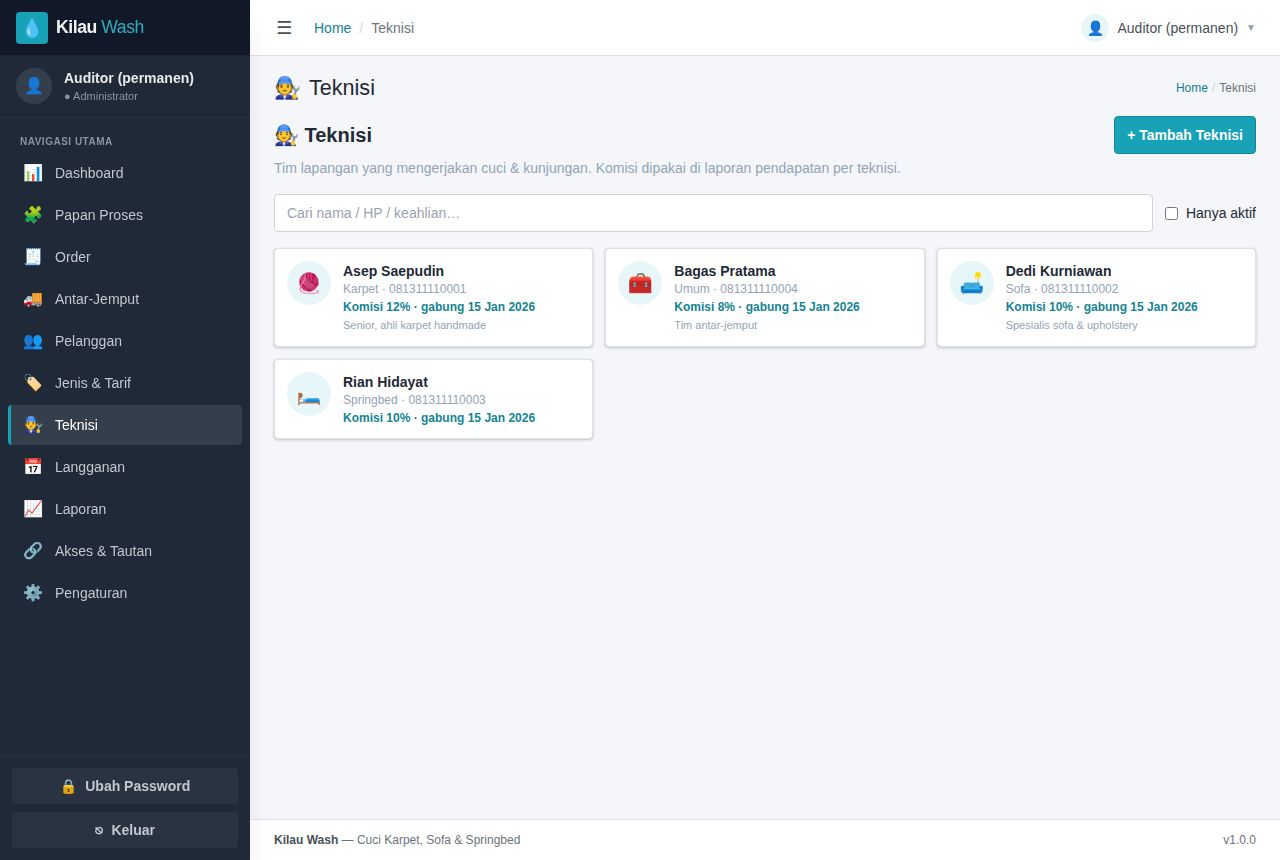The image size is (1280, 860).
Task: Click the Kilau Wash water drop logo
Action: pos(32,28)
